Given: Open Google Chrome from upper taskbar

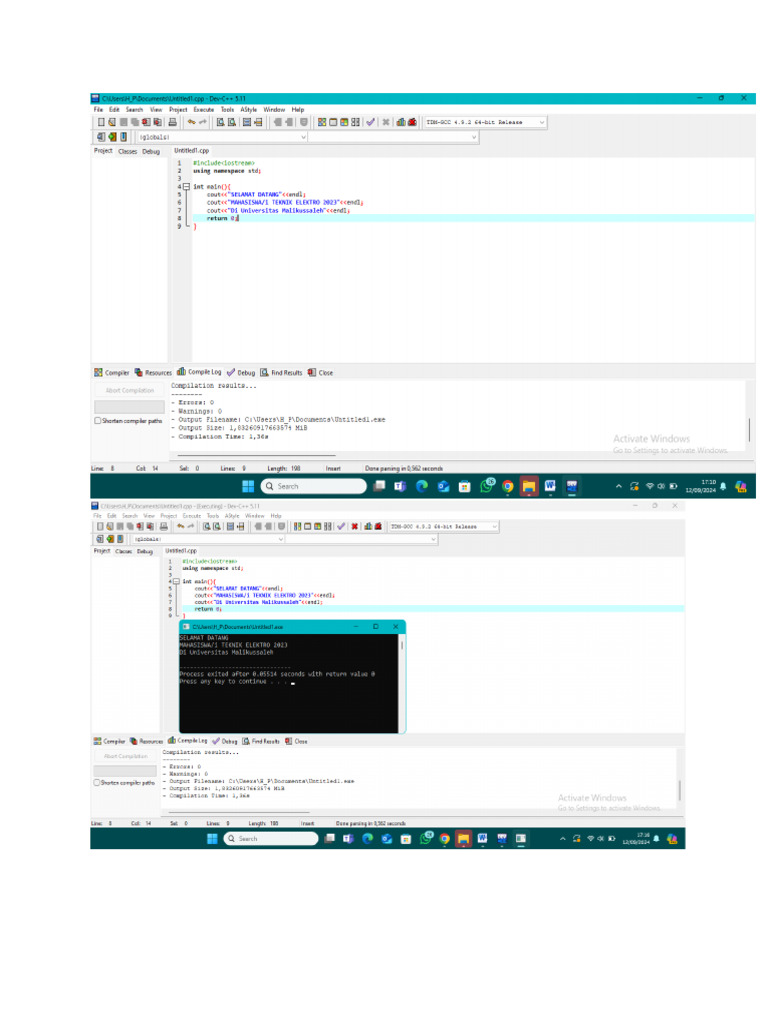Looking at the screenshot, I should [507, 487].
